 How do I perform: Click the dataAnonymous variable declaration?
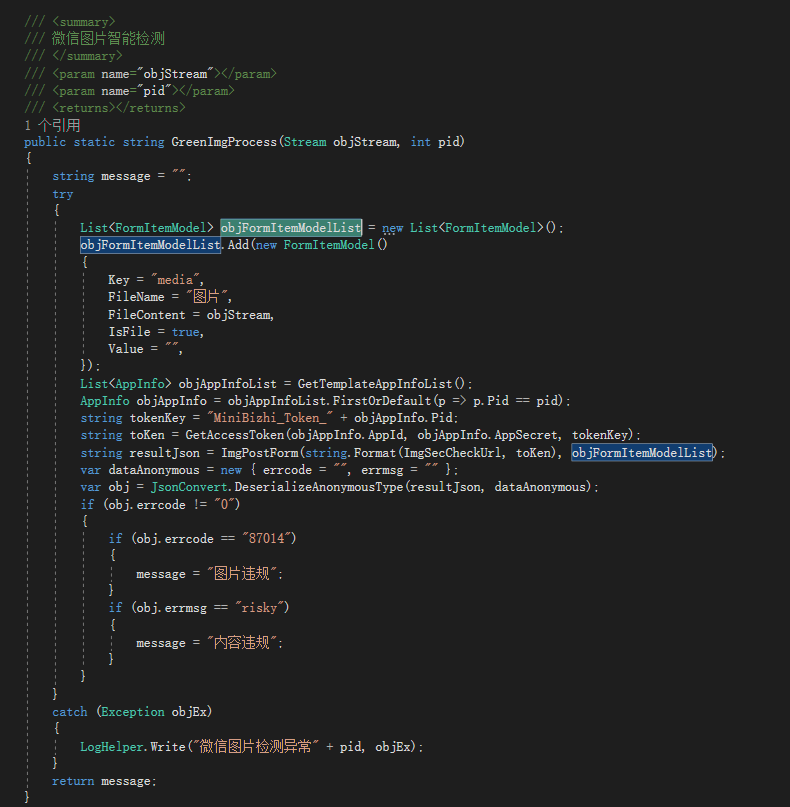154,470
